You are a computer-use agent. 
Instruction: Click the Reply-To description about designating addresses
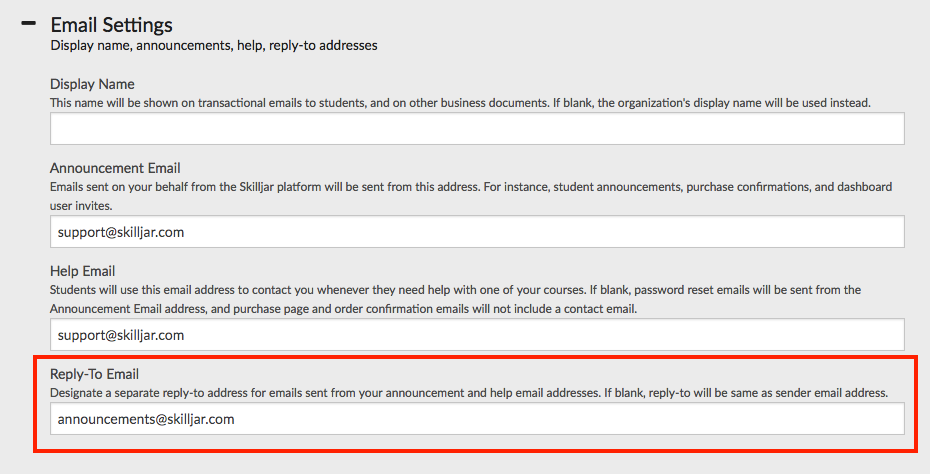click(x=468, y=393)
